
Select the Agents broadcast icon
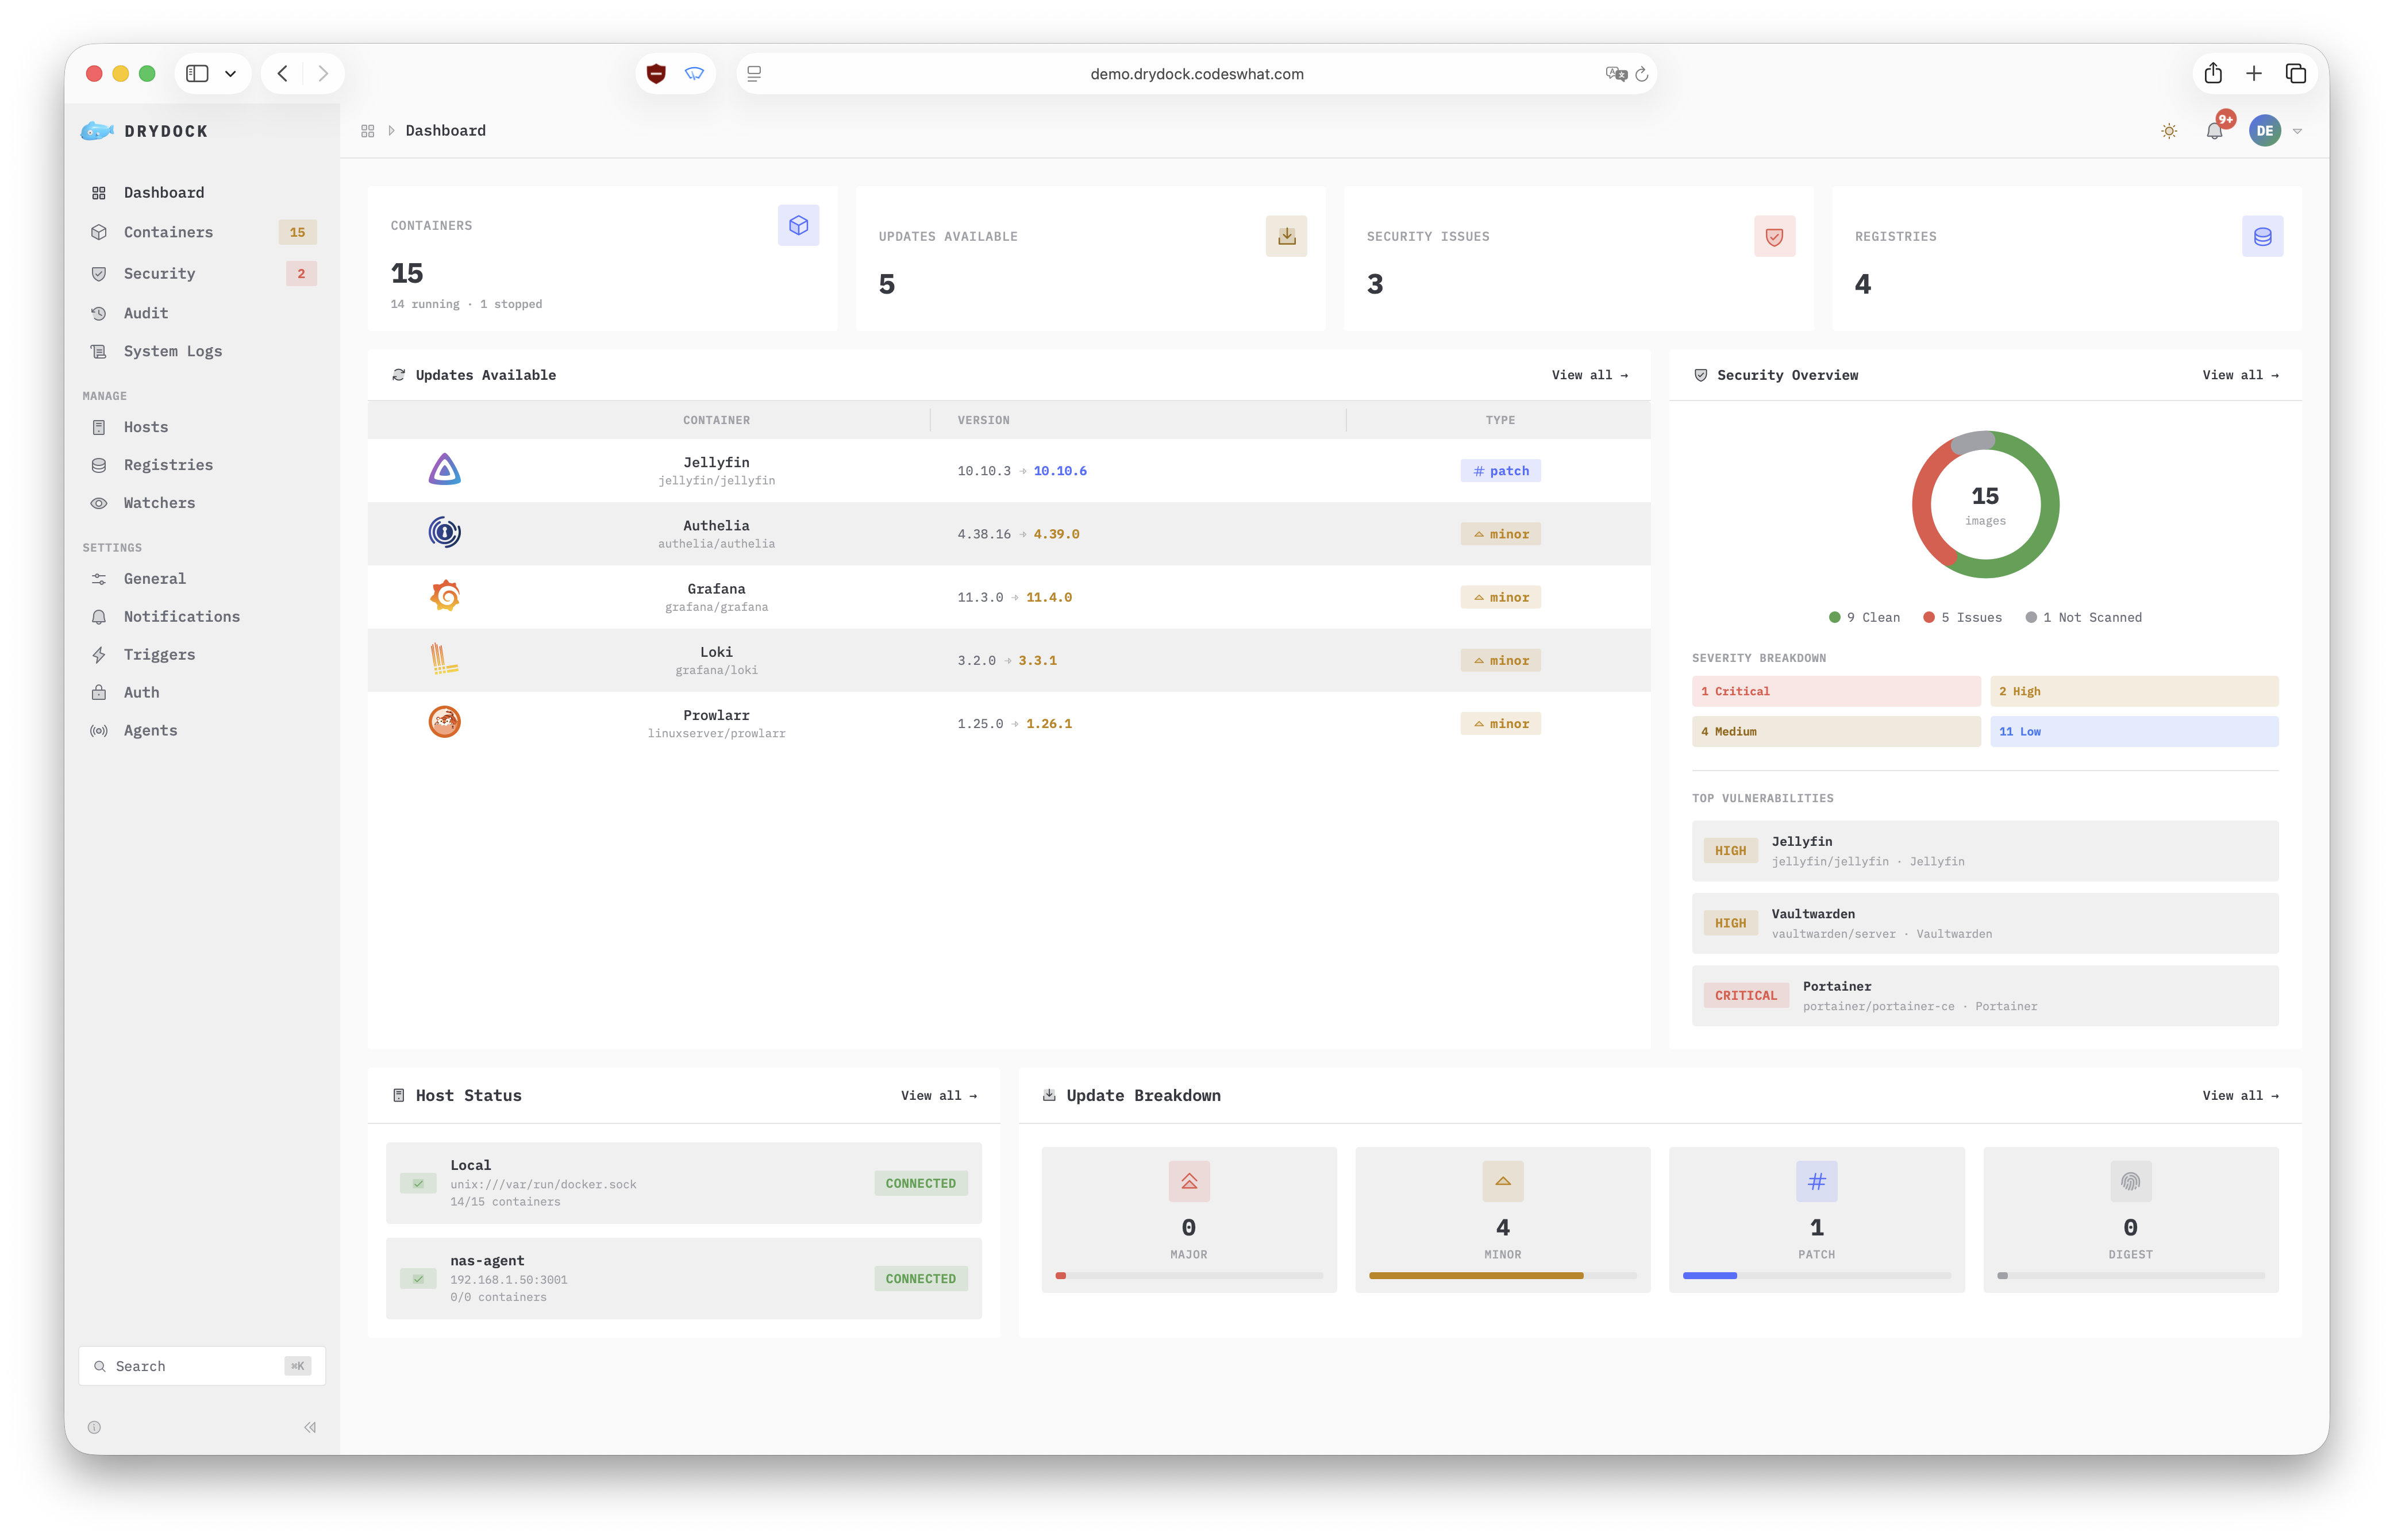pyautogui.click(x=99, y=730)
